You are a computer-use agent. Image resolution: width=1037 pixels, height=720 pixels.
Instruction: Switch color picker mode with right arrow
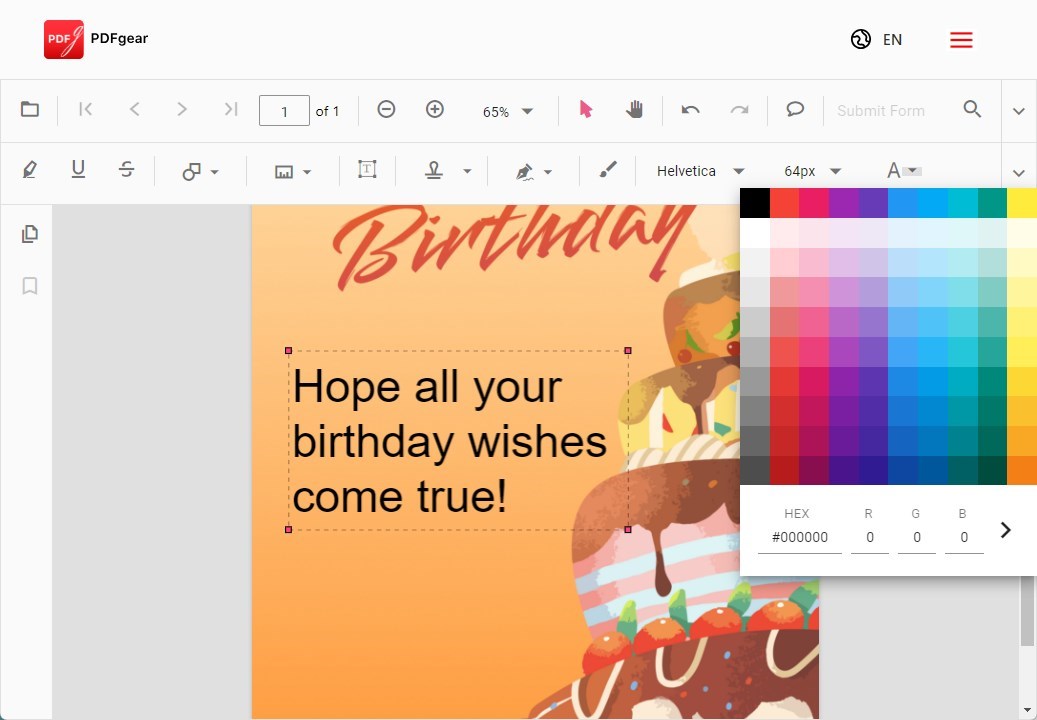pos(1006,530)
